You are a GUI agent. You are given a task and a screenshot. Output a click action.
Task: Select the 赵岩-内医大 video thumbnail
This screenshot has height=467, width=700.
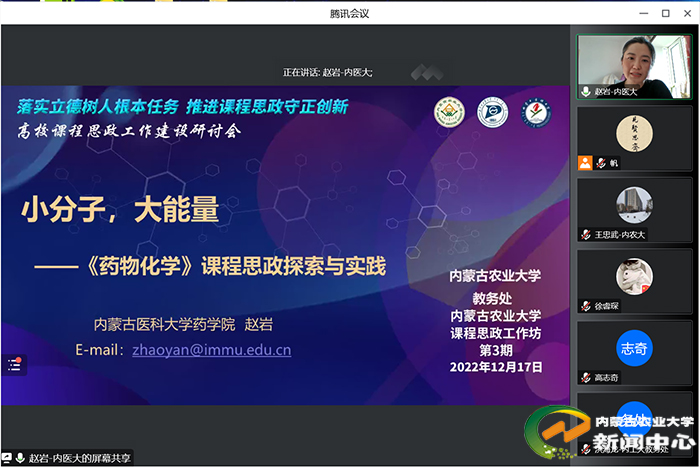(x=634, y=67)
